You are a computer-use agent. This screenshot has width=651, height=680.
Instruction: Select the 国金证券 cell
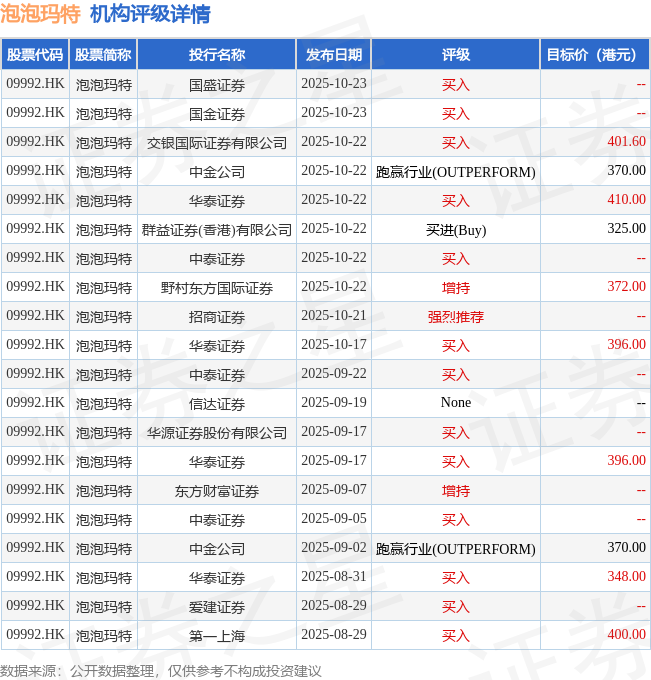pos(217,113)
